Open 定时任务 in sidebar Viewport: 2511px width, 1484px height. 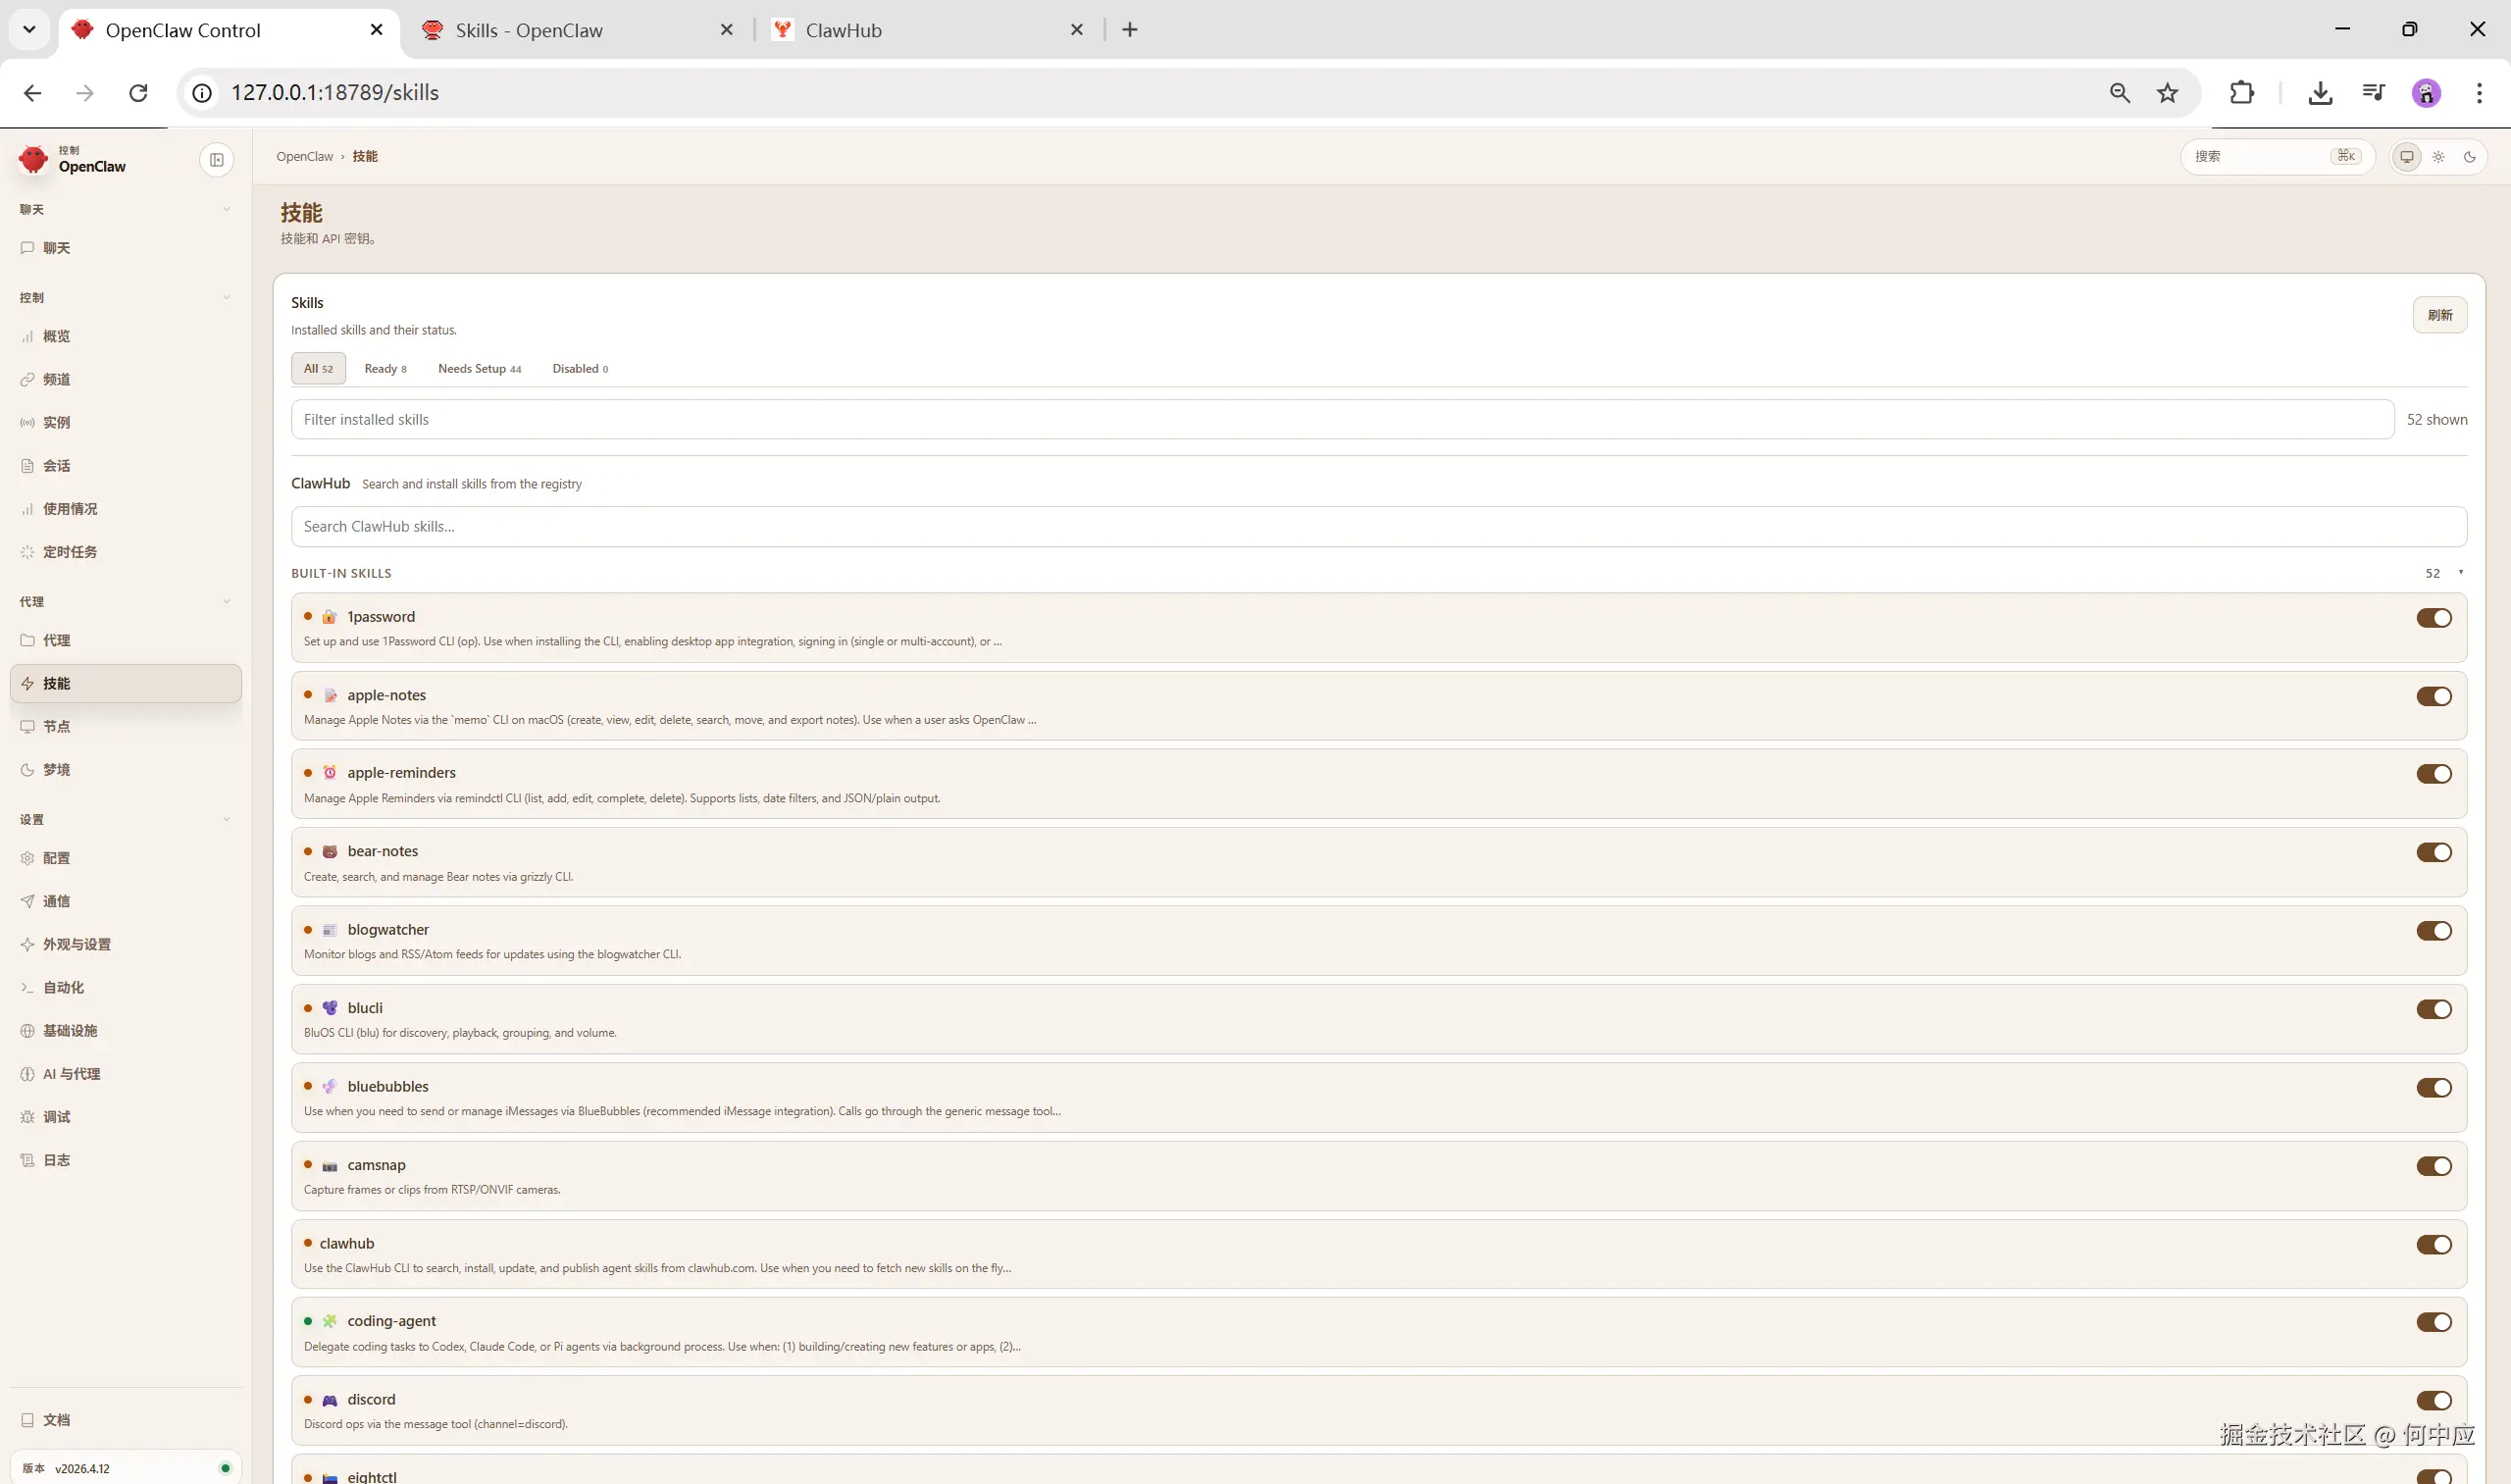click(70, 552)
